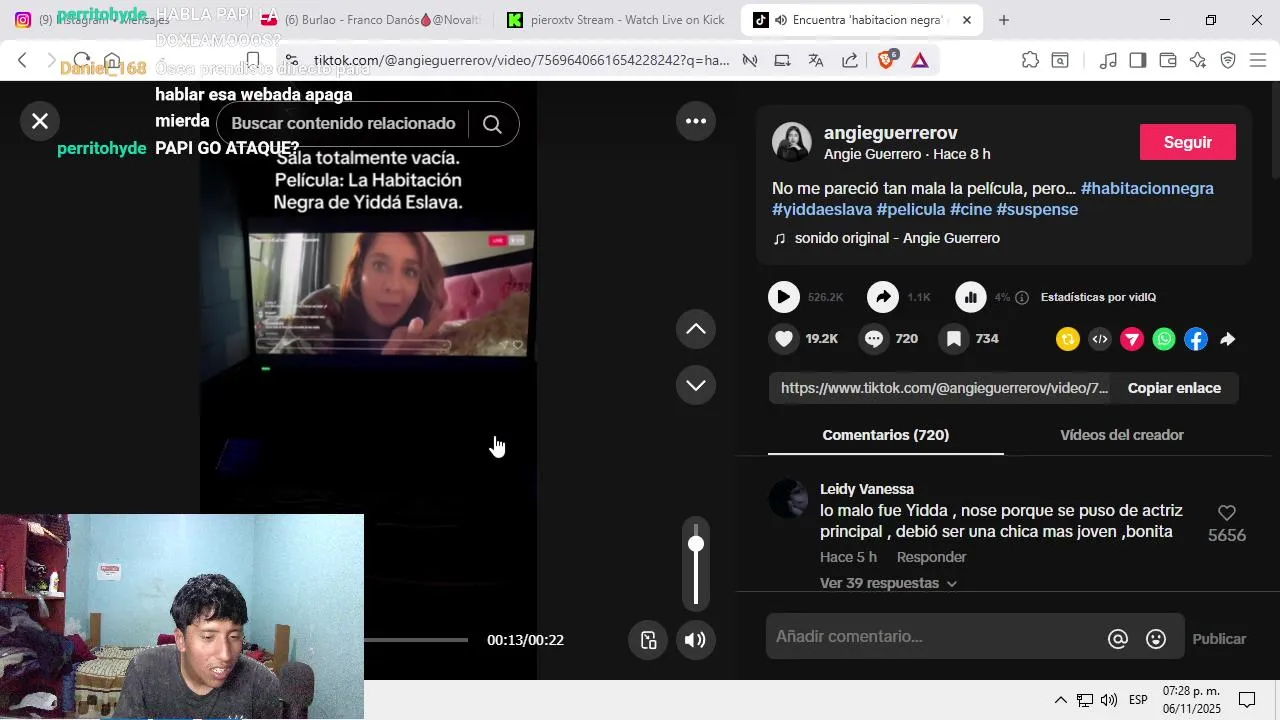Open the browser hamburger menu
Image resolution: width=1280 pixels, height=720 pixels.
click(1258, 60)
